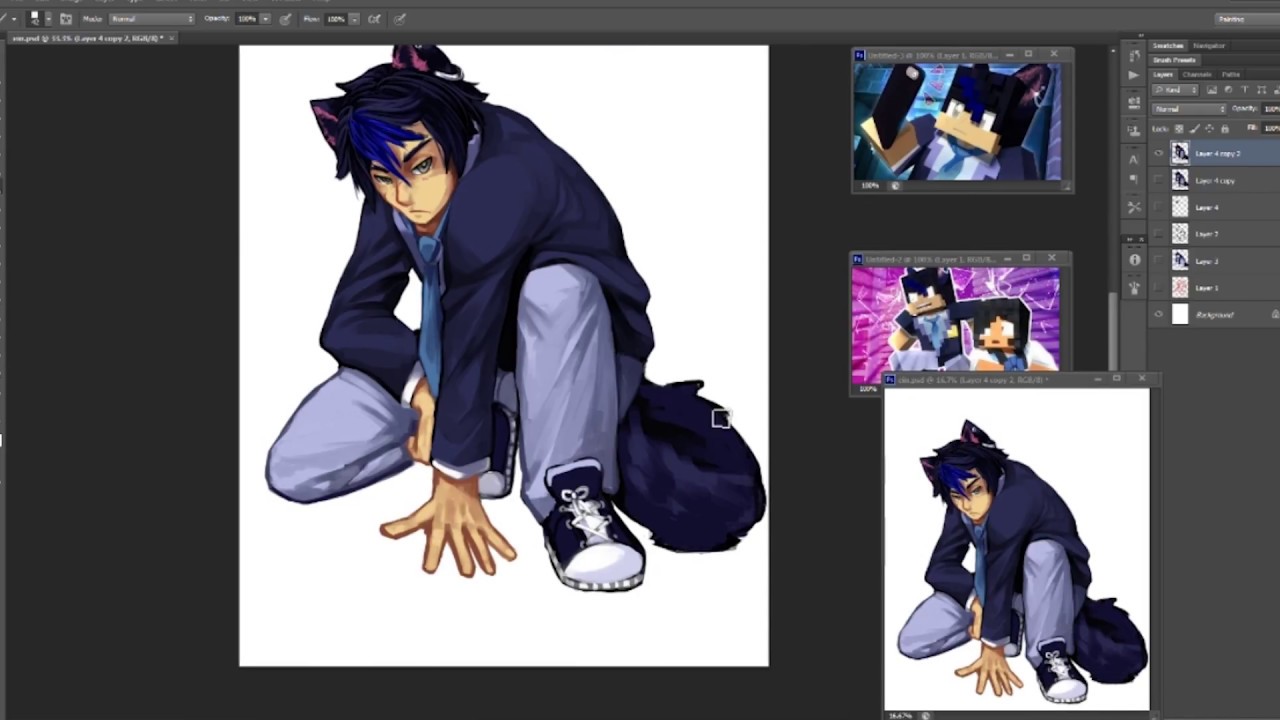Open layer blend mode Normal dropdown
The width and height of the screenshot is (1280, 720).
1189,109
